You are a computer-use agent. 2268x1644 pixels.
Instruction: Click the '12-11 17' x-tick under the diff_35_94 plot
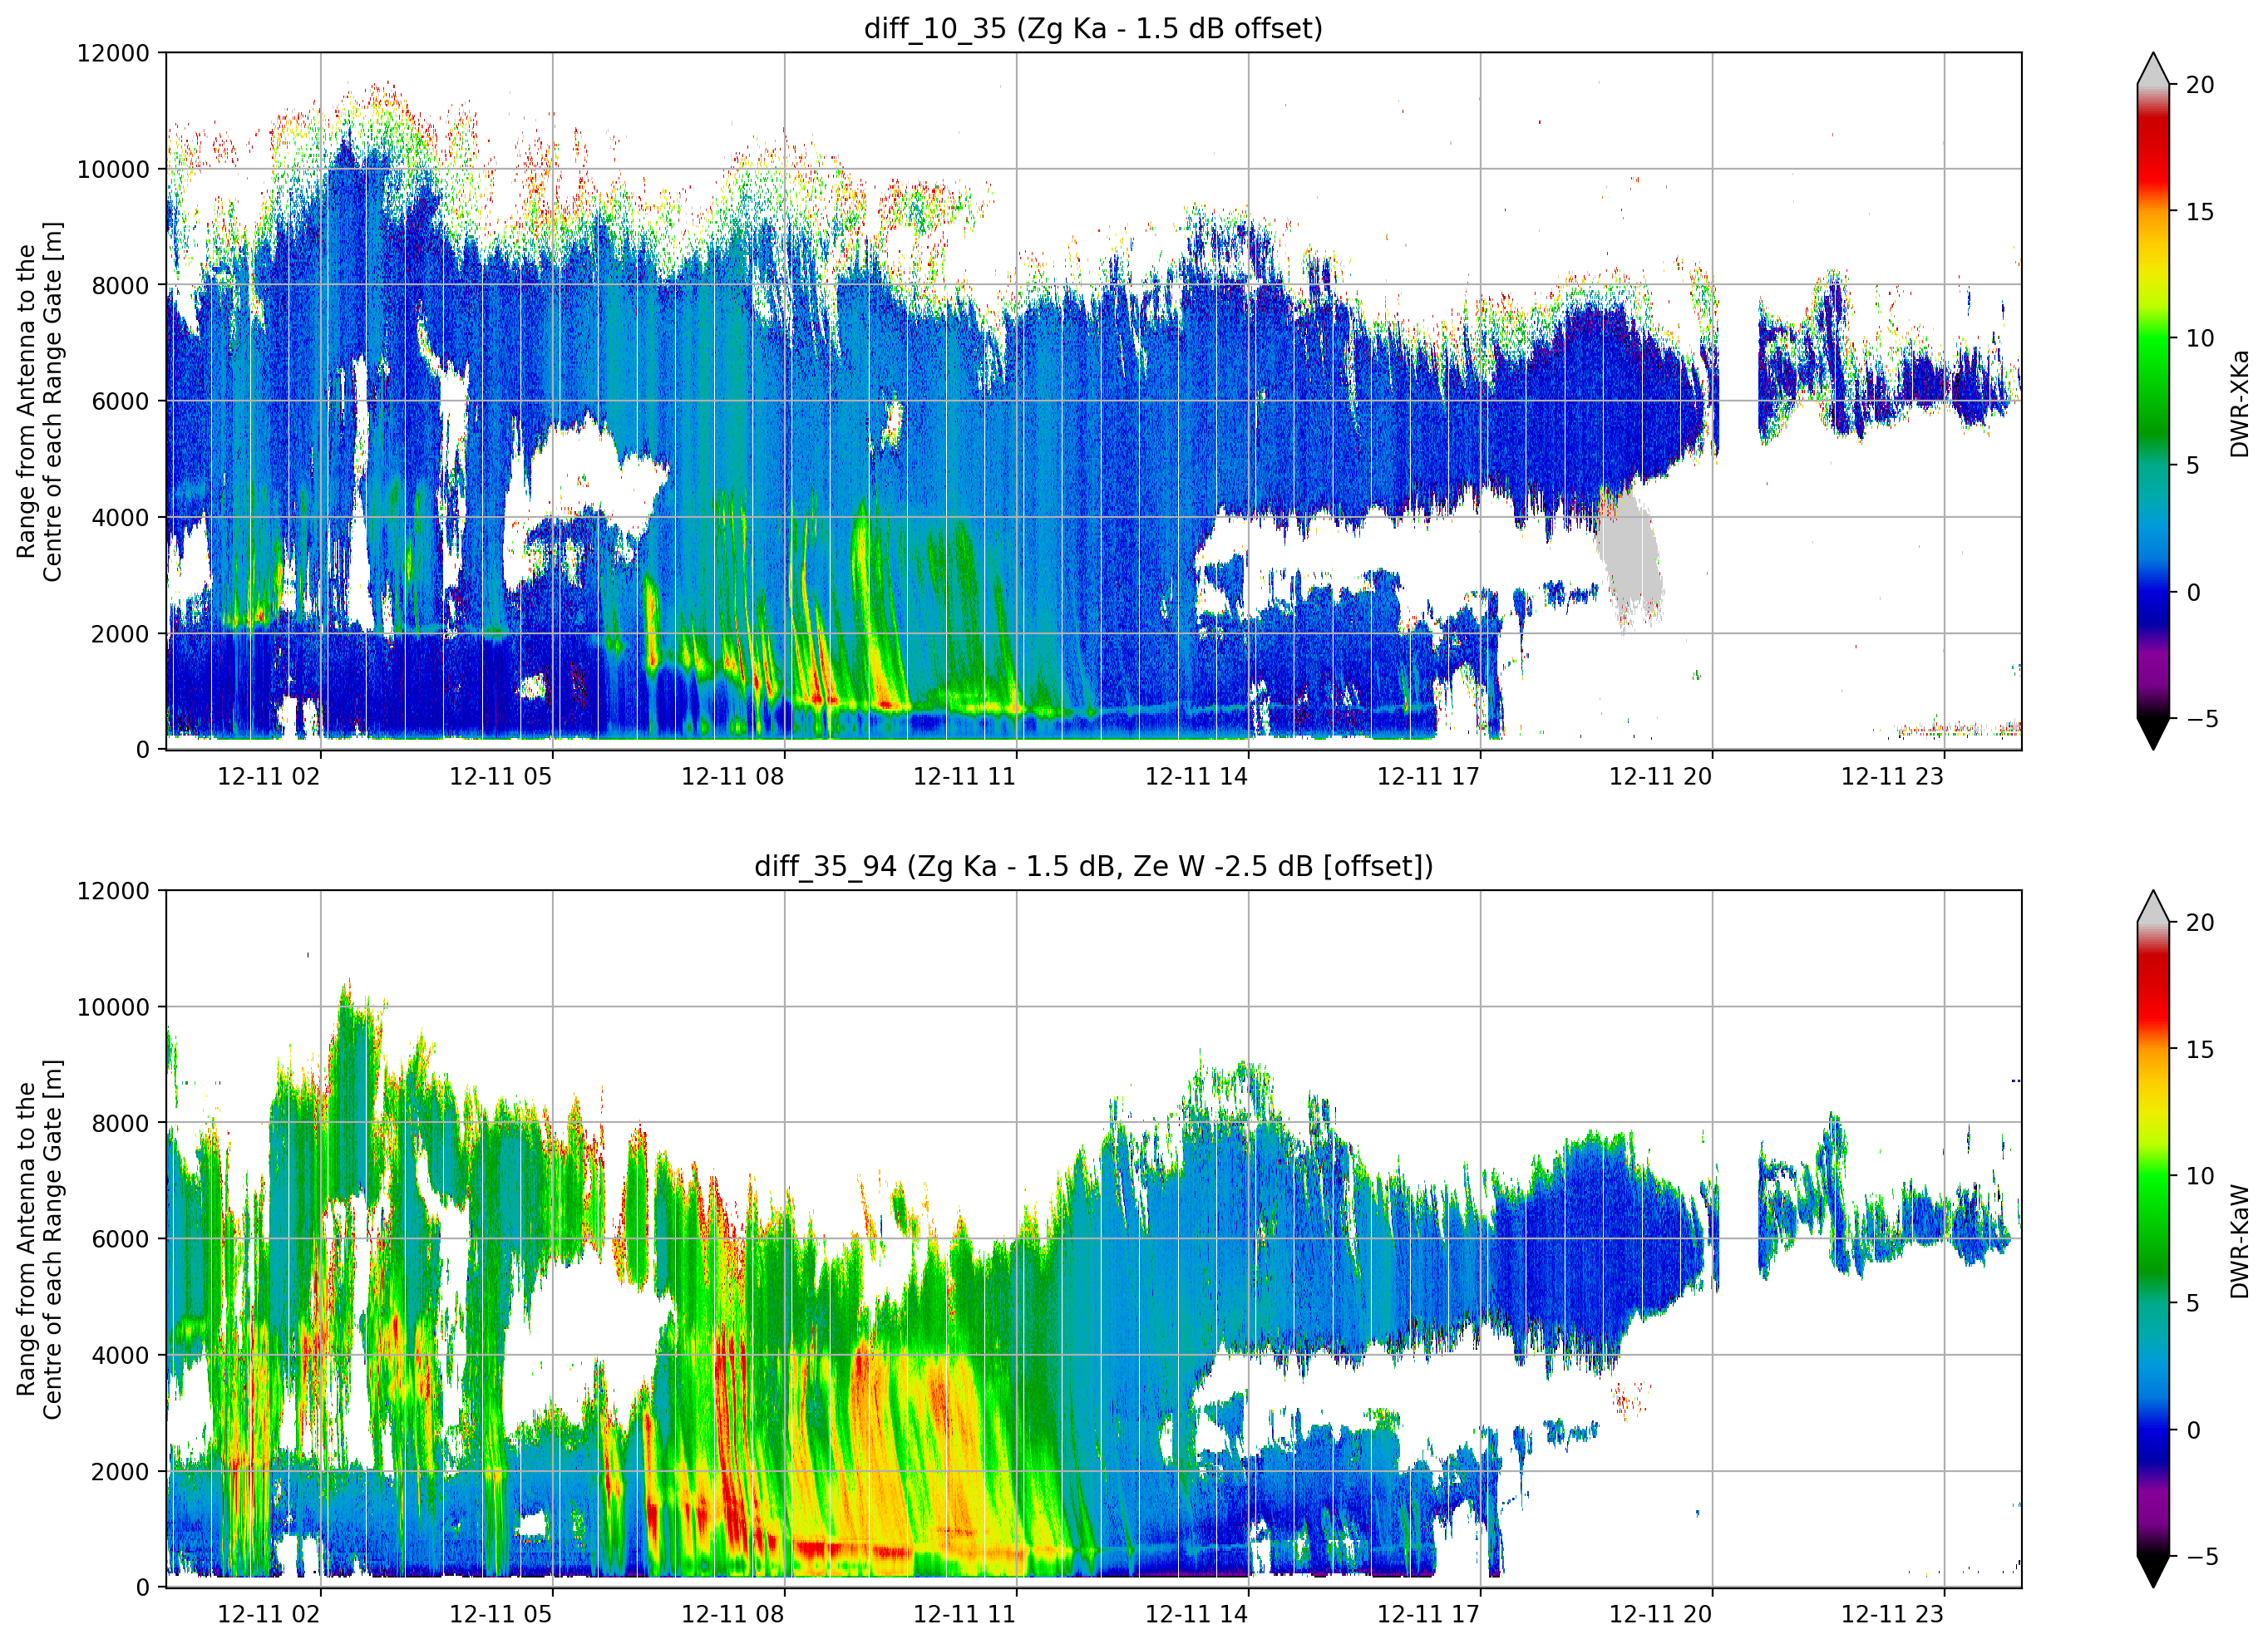(1429, 1614)
